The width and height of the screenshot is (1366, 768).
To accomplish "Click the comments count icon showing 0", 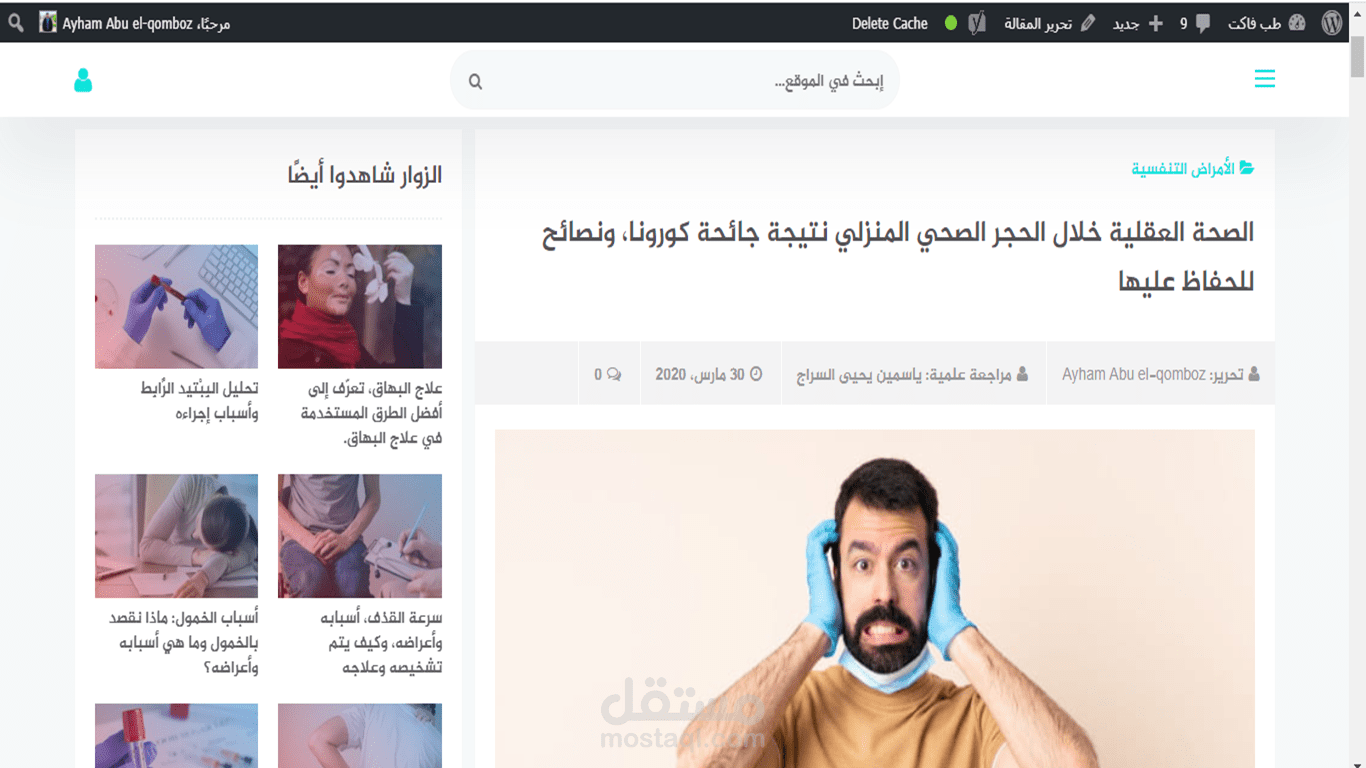I will [613, 374].
